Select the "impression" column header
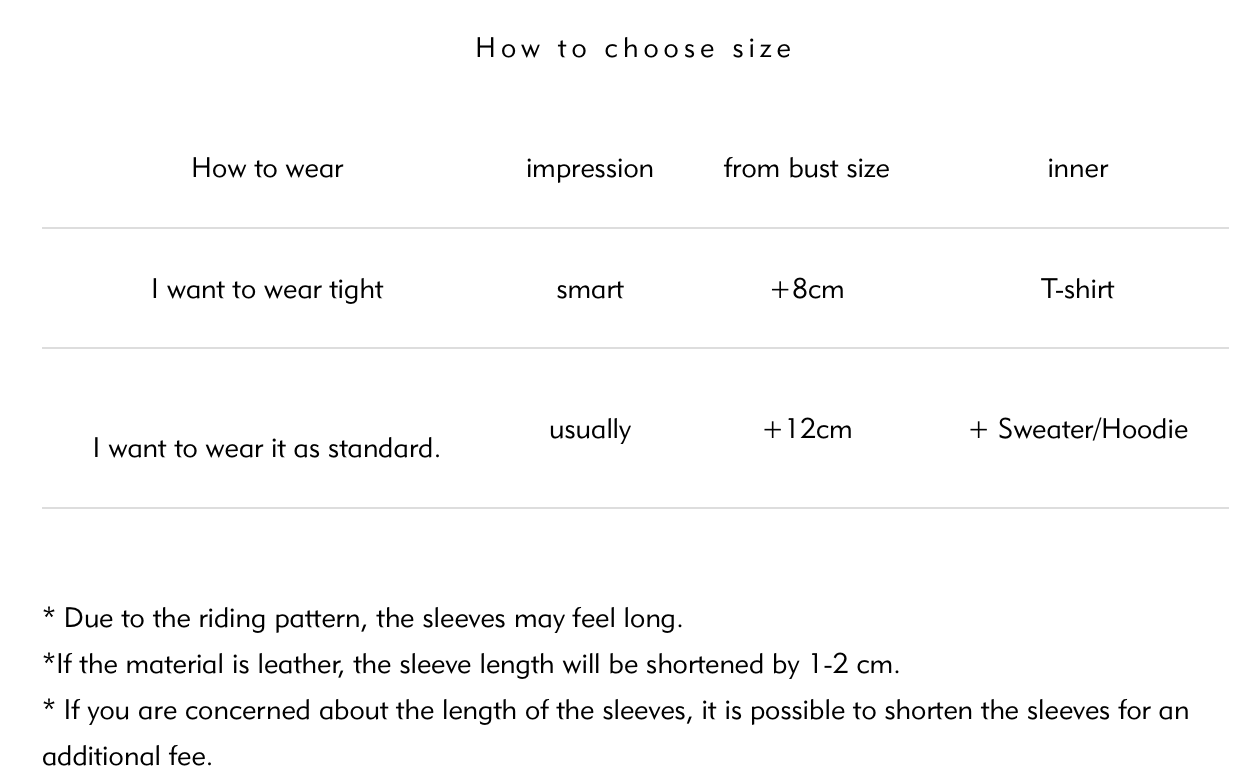The width and height of the screenshot is (1246, 782). pyautogui.click(x=589, y=168)
